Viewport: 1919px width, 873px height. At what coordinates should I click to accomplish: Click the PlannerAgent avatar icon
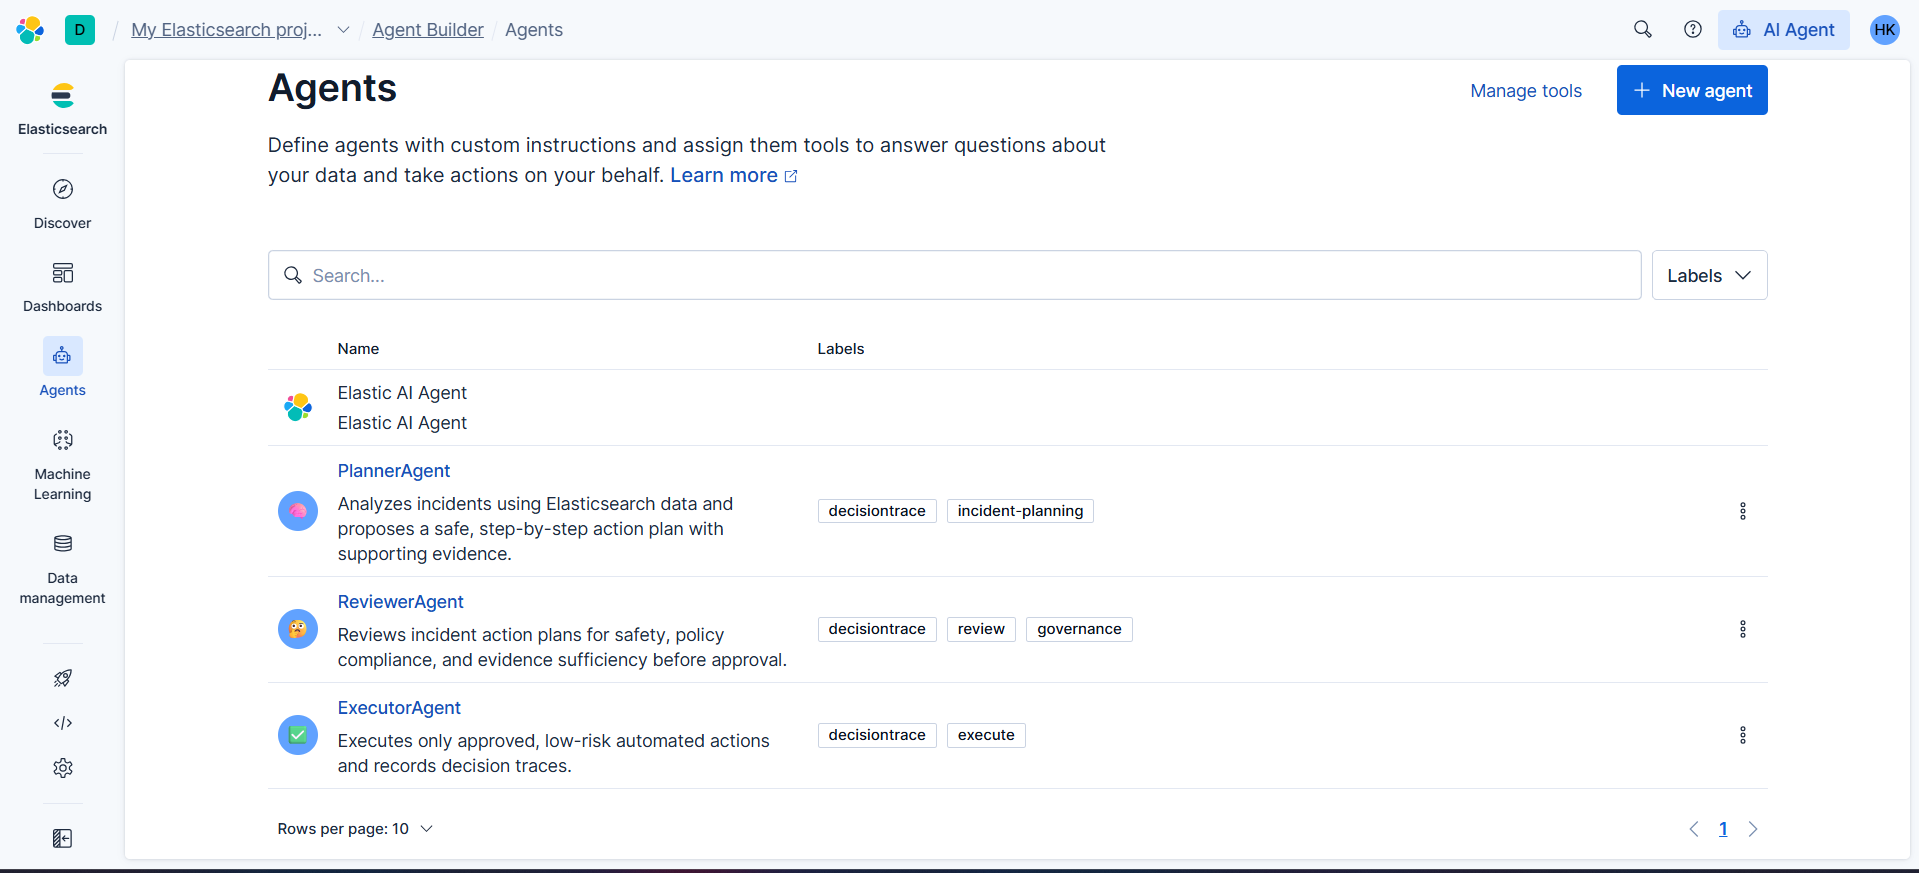coord(298,511)
